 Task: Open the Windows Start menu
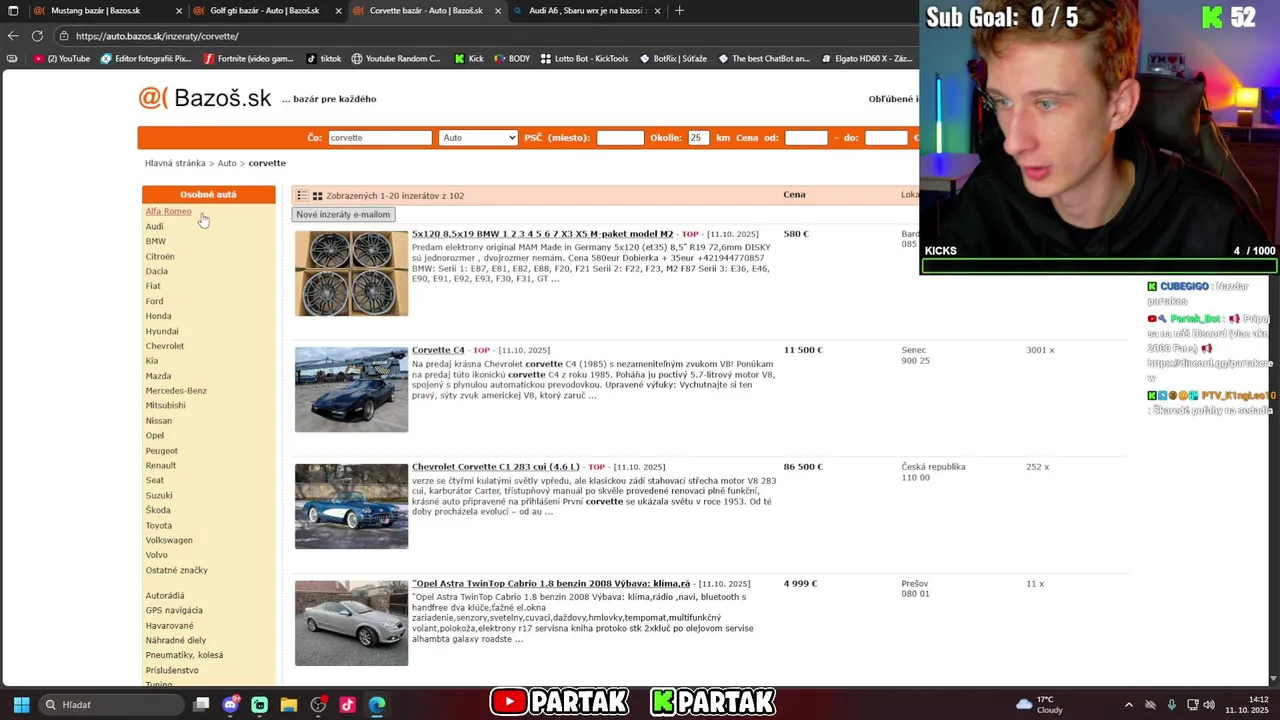pyautogui.click(x=21, y=705)
